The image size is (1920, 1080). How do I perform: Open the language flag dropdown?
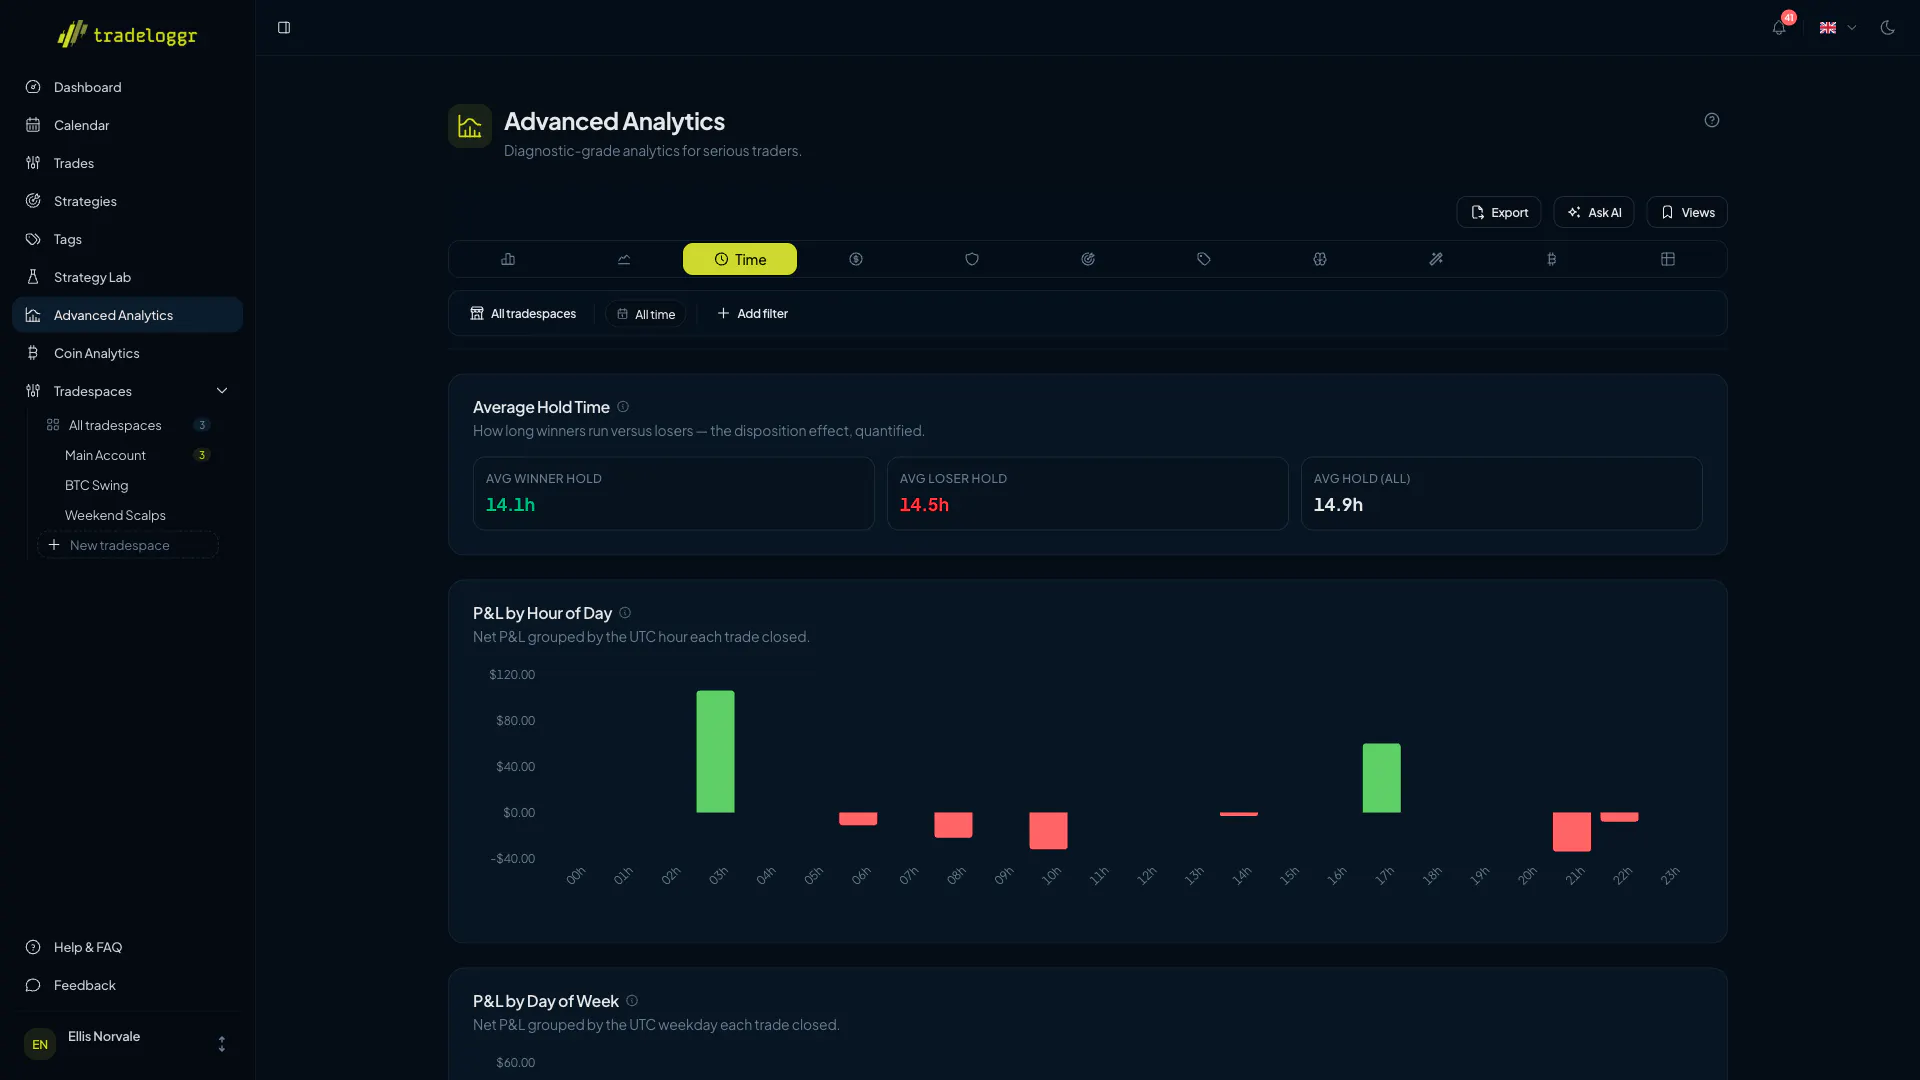[x=1838, y=28]
